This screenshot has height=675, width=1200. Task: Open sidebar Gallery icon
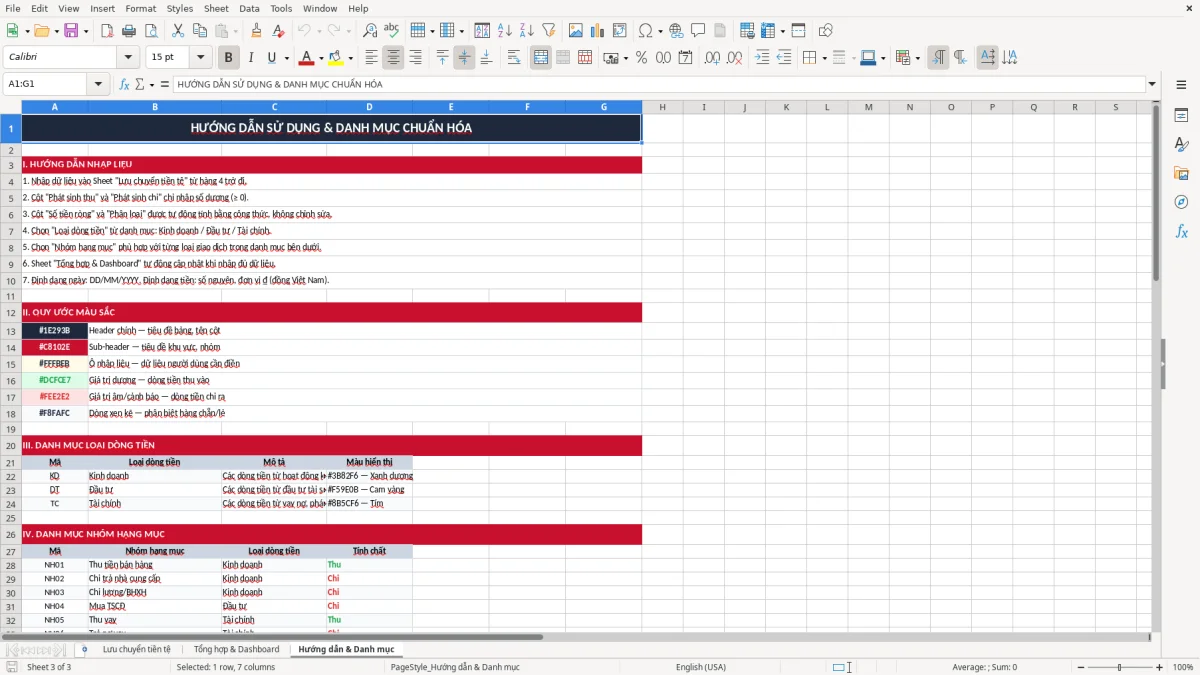coord(1181,174)
